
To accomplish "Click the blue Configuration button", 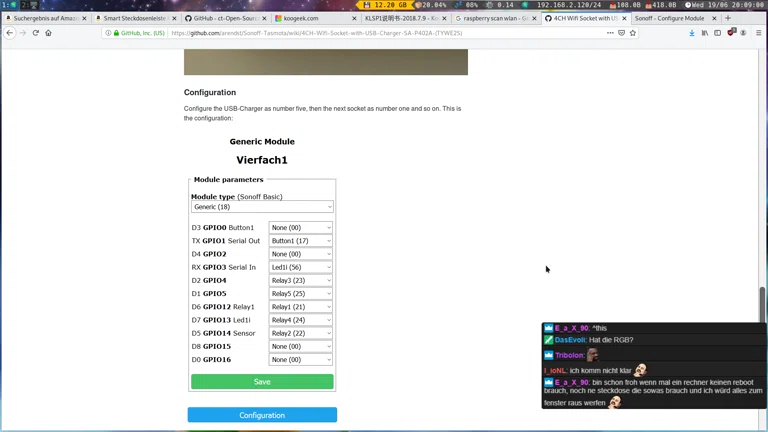I will [x=262, y=415].
